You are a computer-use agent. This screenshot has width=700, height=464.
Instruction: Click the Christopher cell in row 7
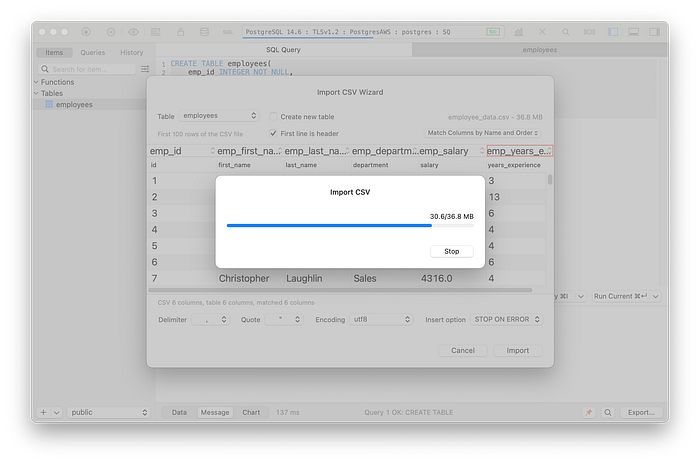pos(244,278)
